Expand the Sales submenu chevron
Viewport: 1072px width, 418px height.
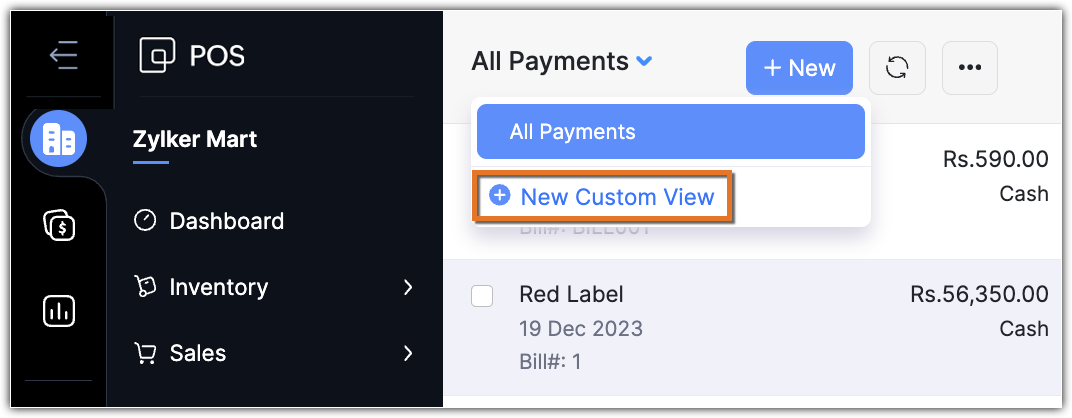click(x=407, y=353)
